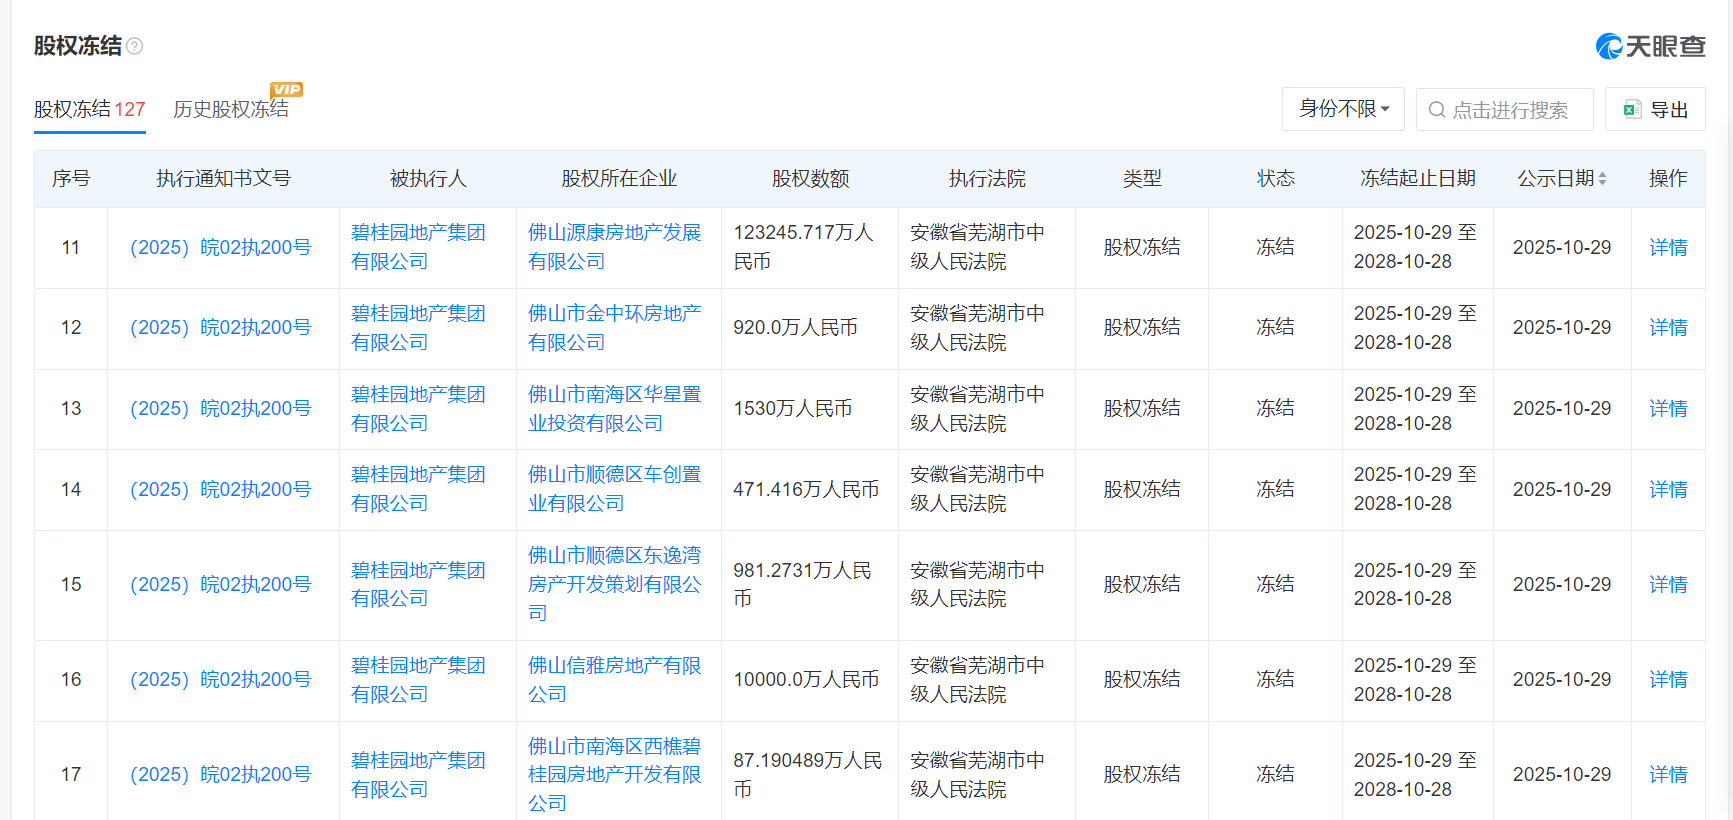Click the 执行法院 column header
Viewport: 1733px width, 820px height.
(x=987, y=179)
